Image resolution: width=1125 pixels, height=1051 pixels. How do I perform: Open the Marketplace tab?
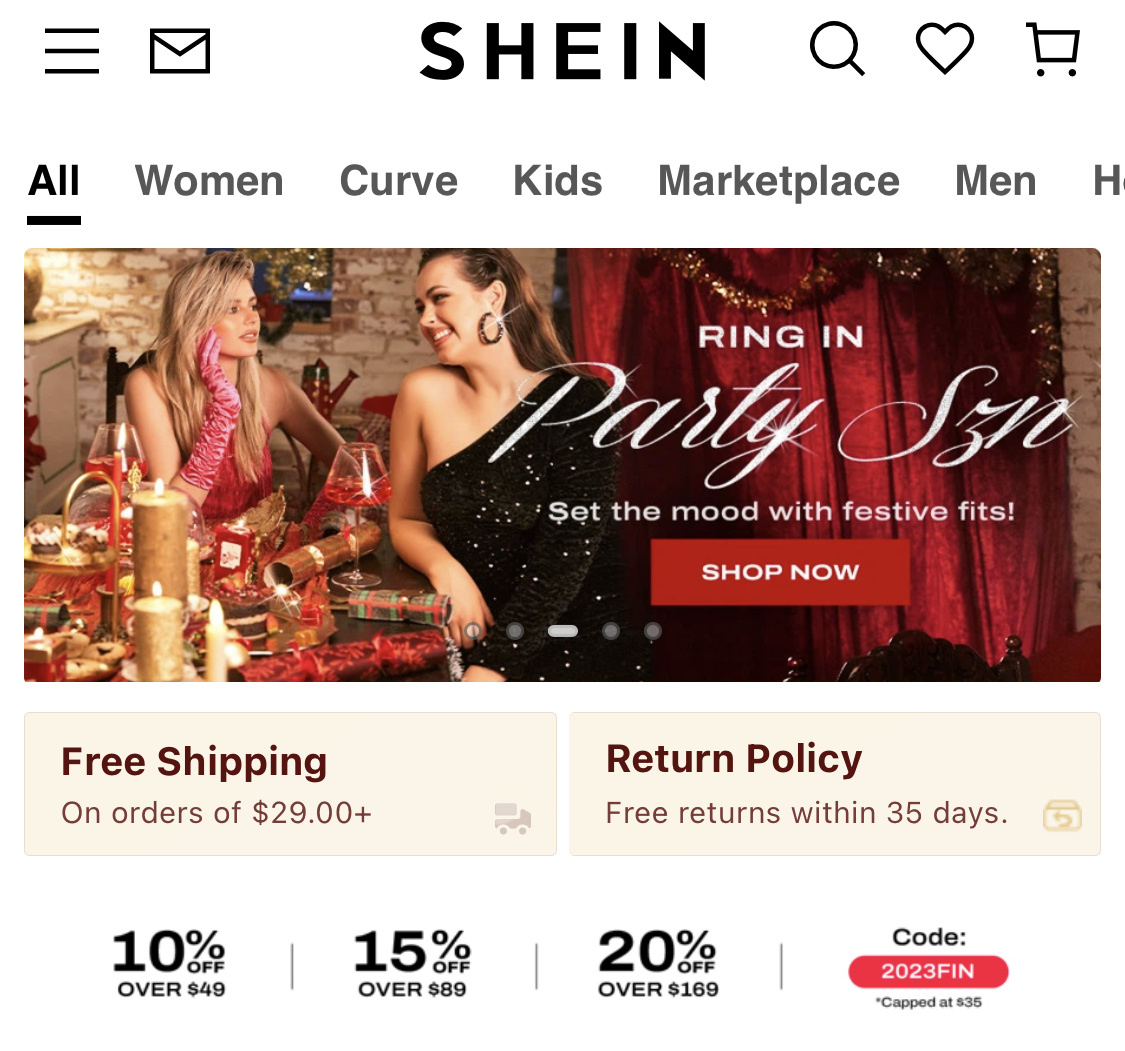click(x=778, y=182)
